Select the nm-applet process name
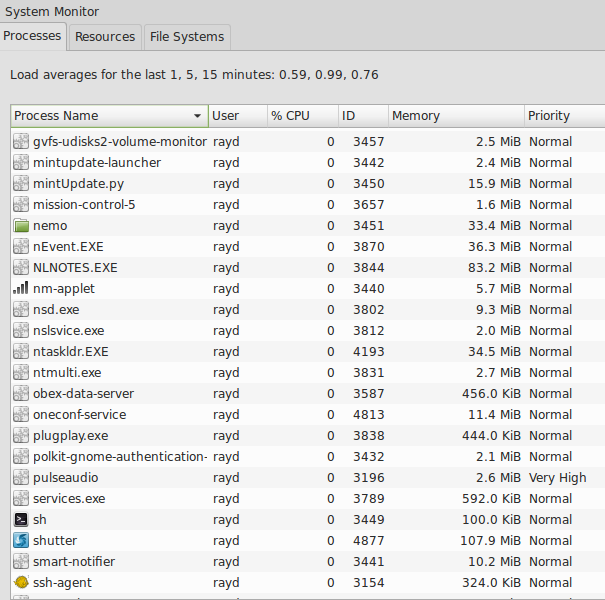605x600 pixels. 64,289
